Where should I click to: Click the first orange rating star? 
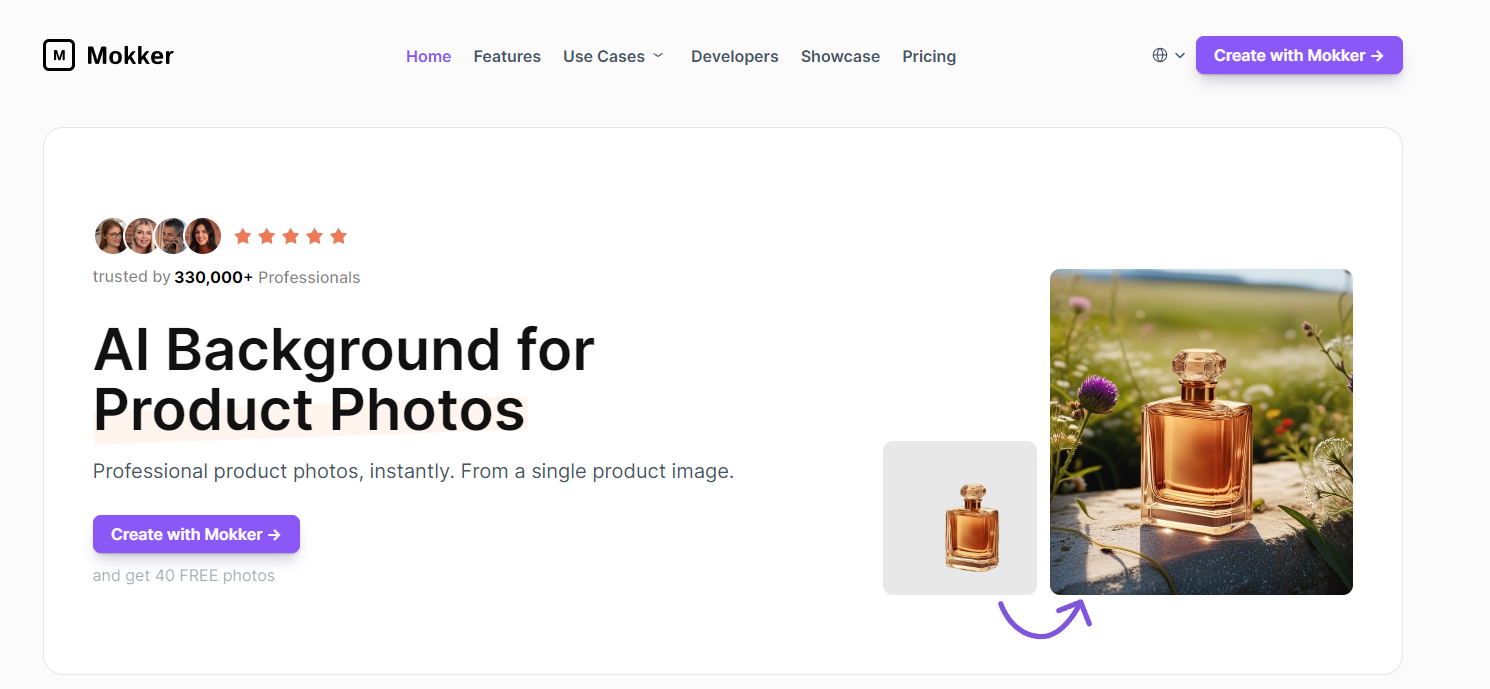242,236
